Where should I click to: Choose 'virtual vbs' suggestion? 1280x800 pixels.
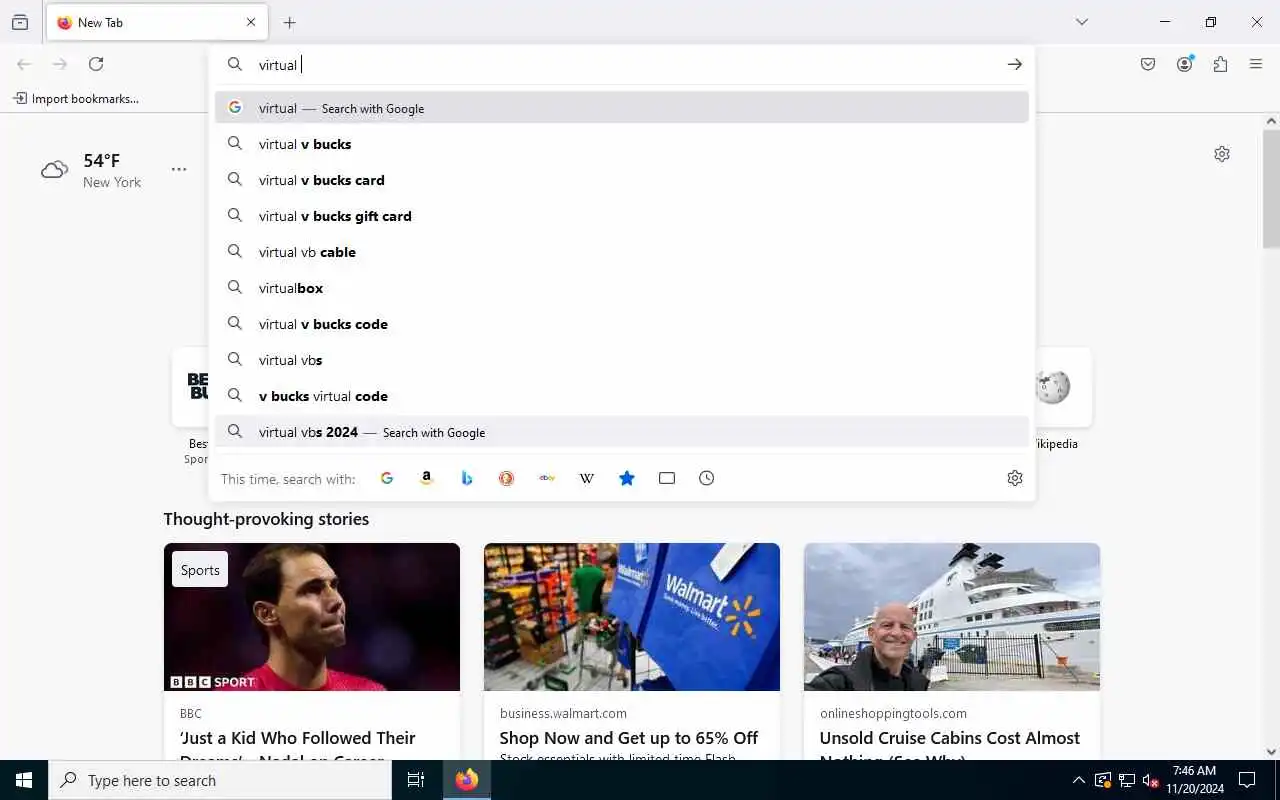pos(622,360)
